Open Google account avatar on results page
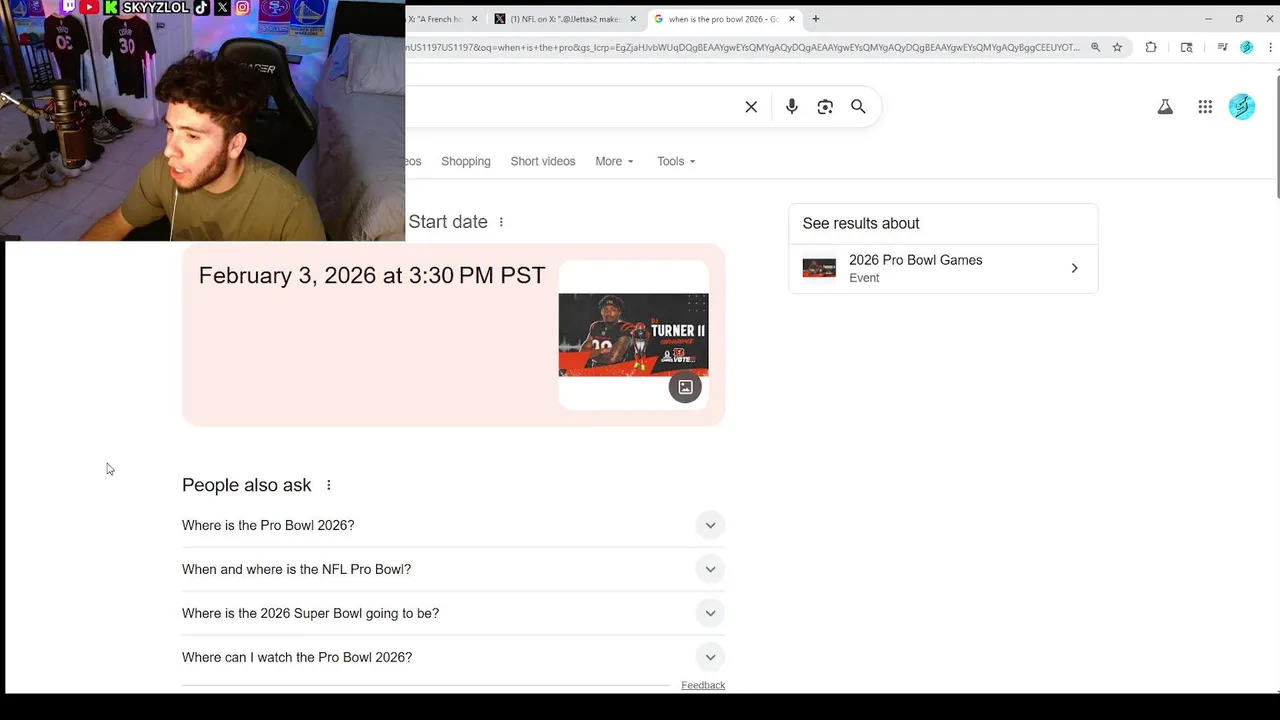The width and height of the screenshot is (1280, 720). tap(1242, 107)
